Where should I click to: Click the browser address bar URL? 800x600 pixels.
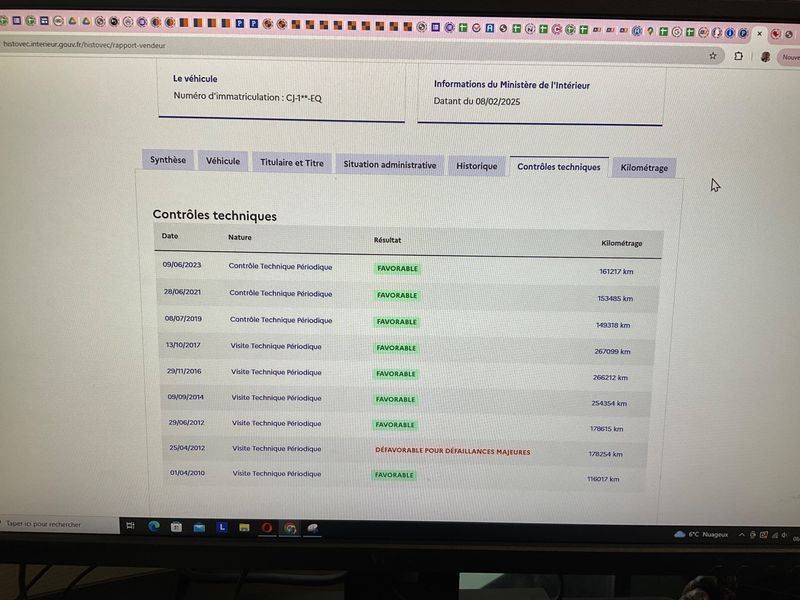[84, 45]
